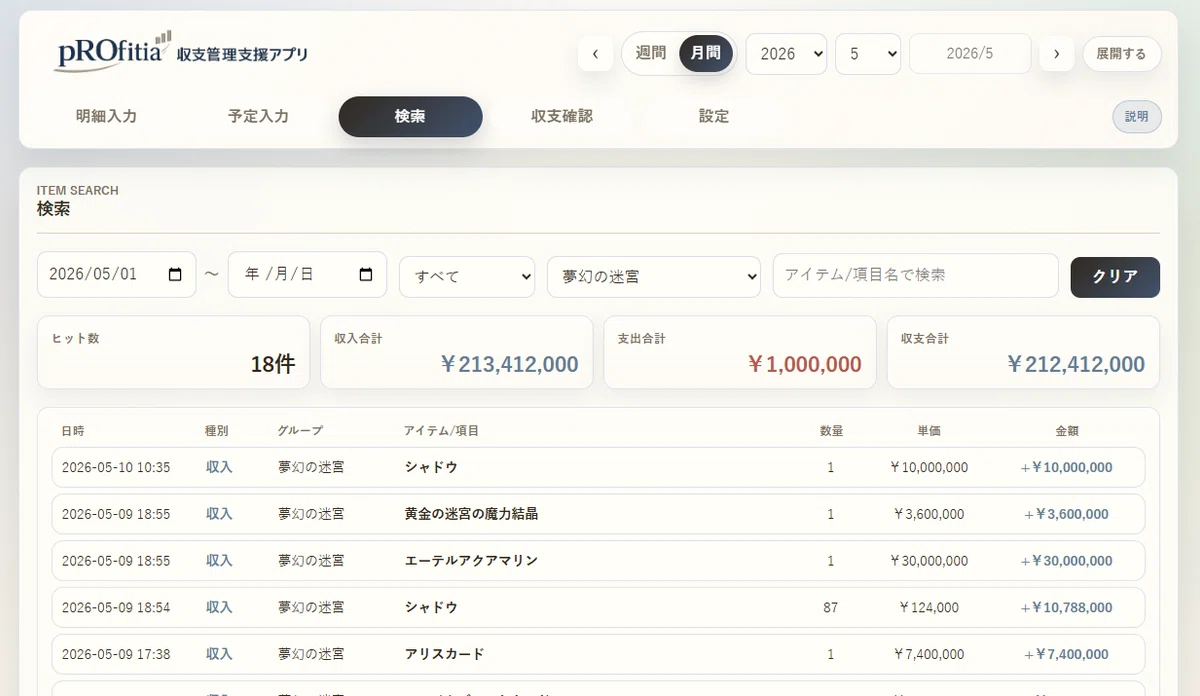
Task: Open the 予定入力 tab
Action: tap(258, 116)
